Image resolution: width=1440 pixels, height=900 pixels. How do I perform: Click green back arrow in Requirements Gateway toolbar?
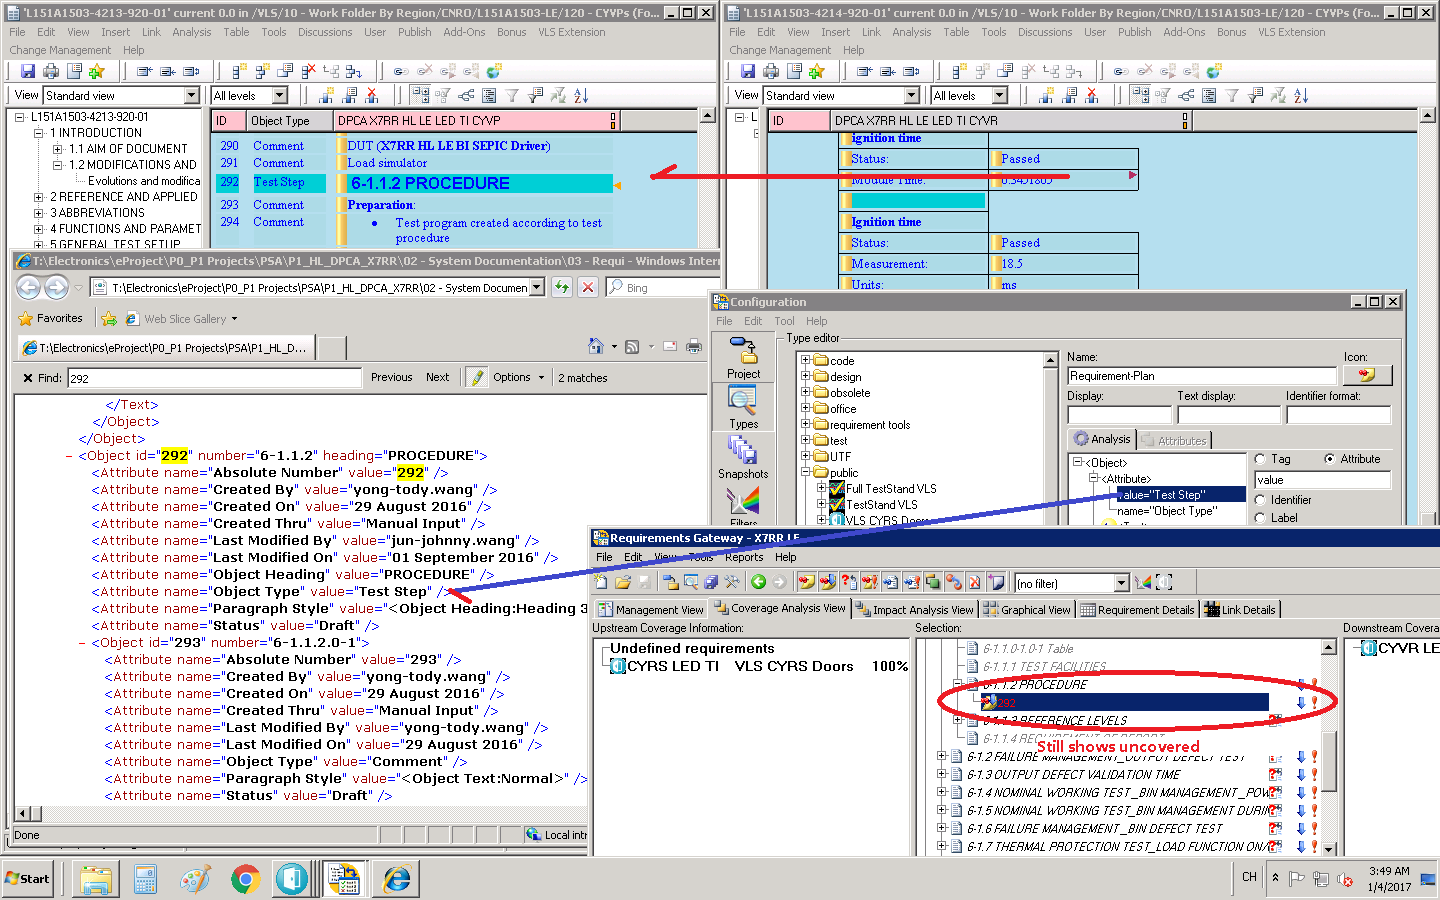(758, 582)
